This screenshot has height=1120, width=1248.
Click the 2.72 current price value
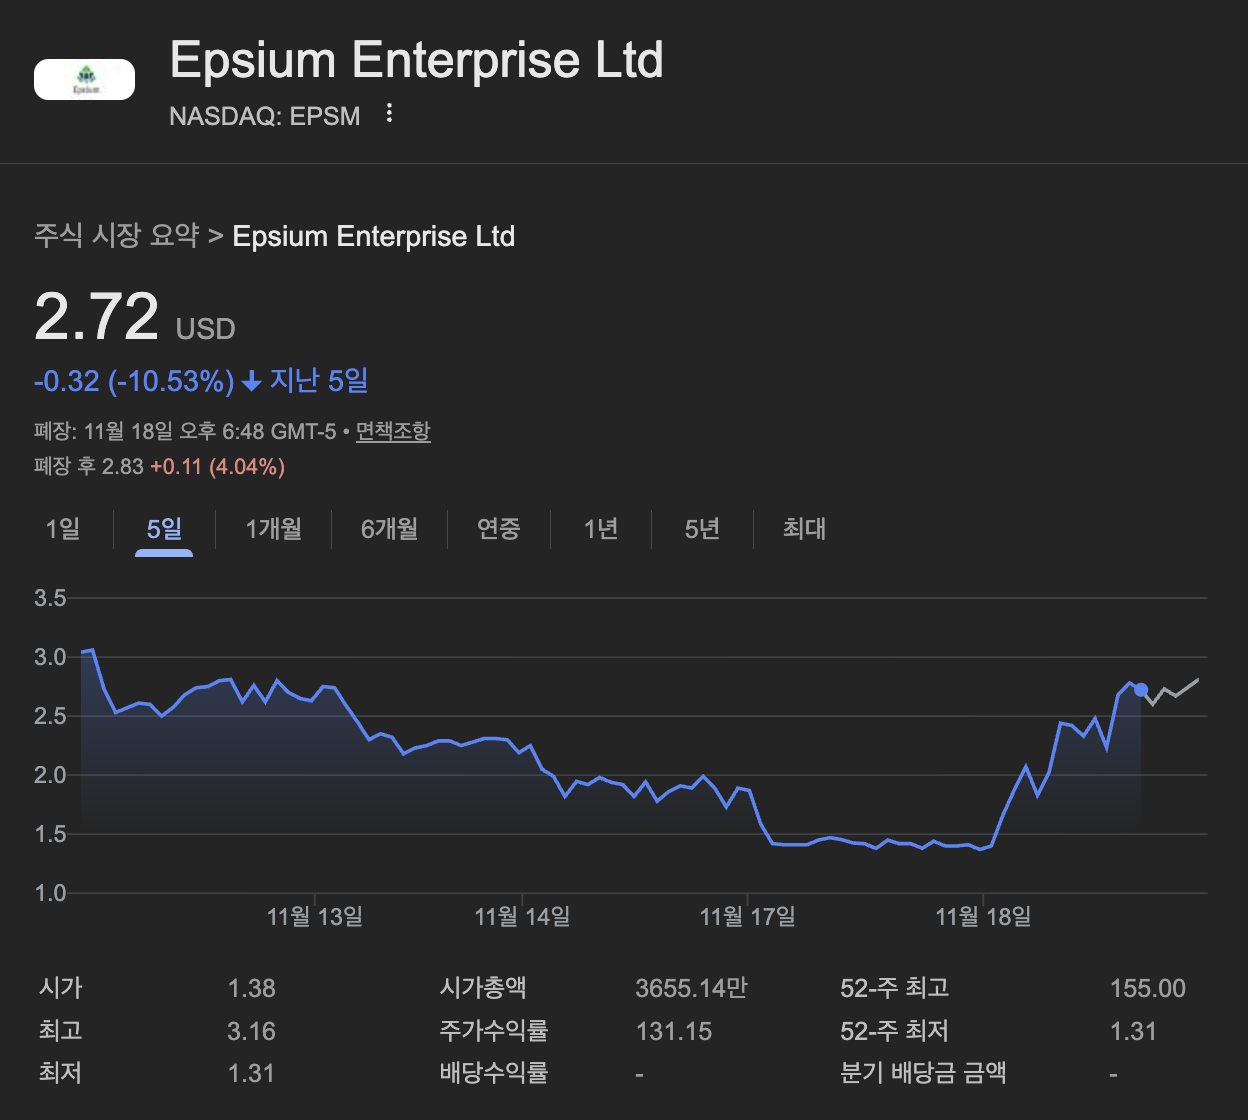96,316
